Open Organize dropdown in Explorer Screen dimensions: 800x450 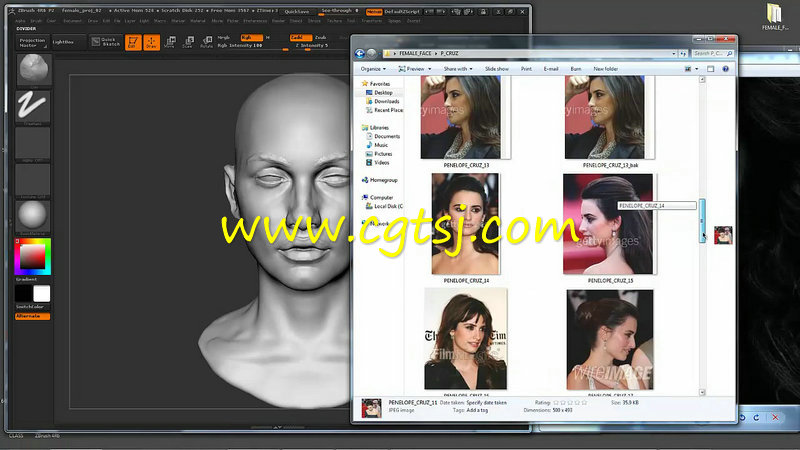tap(373, 69)
